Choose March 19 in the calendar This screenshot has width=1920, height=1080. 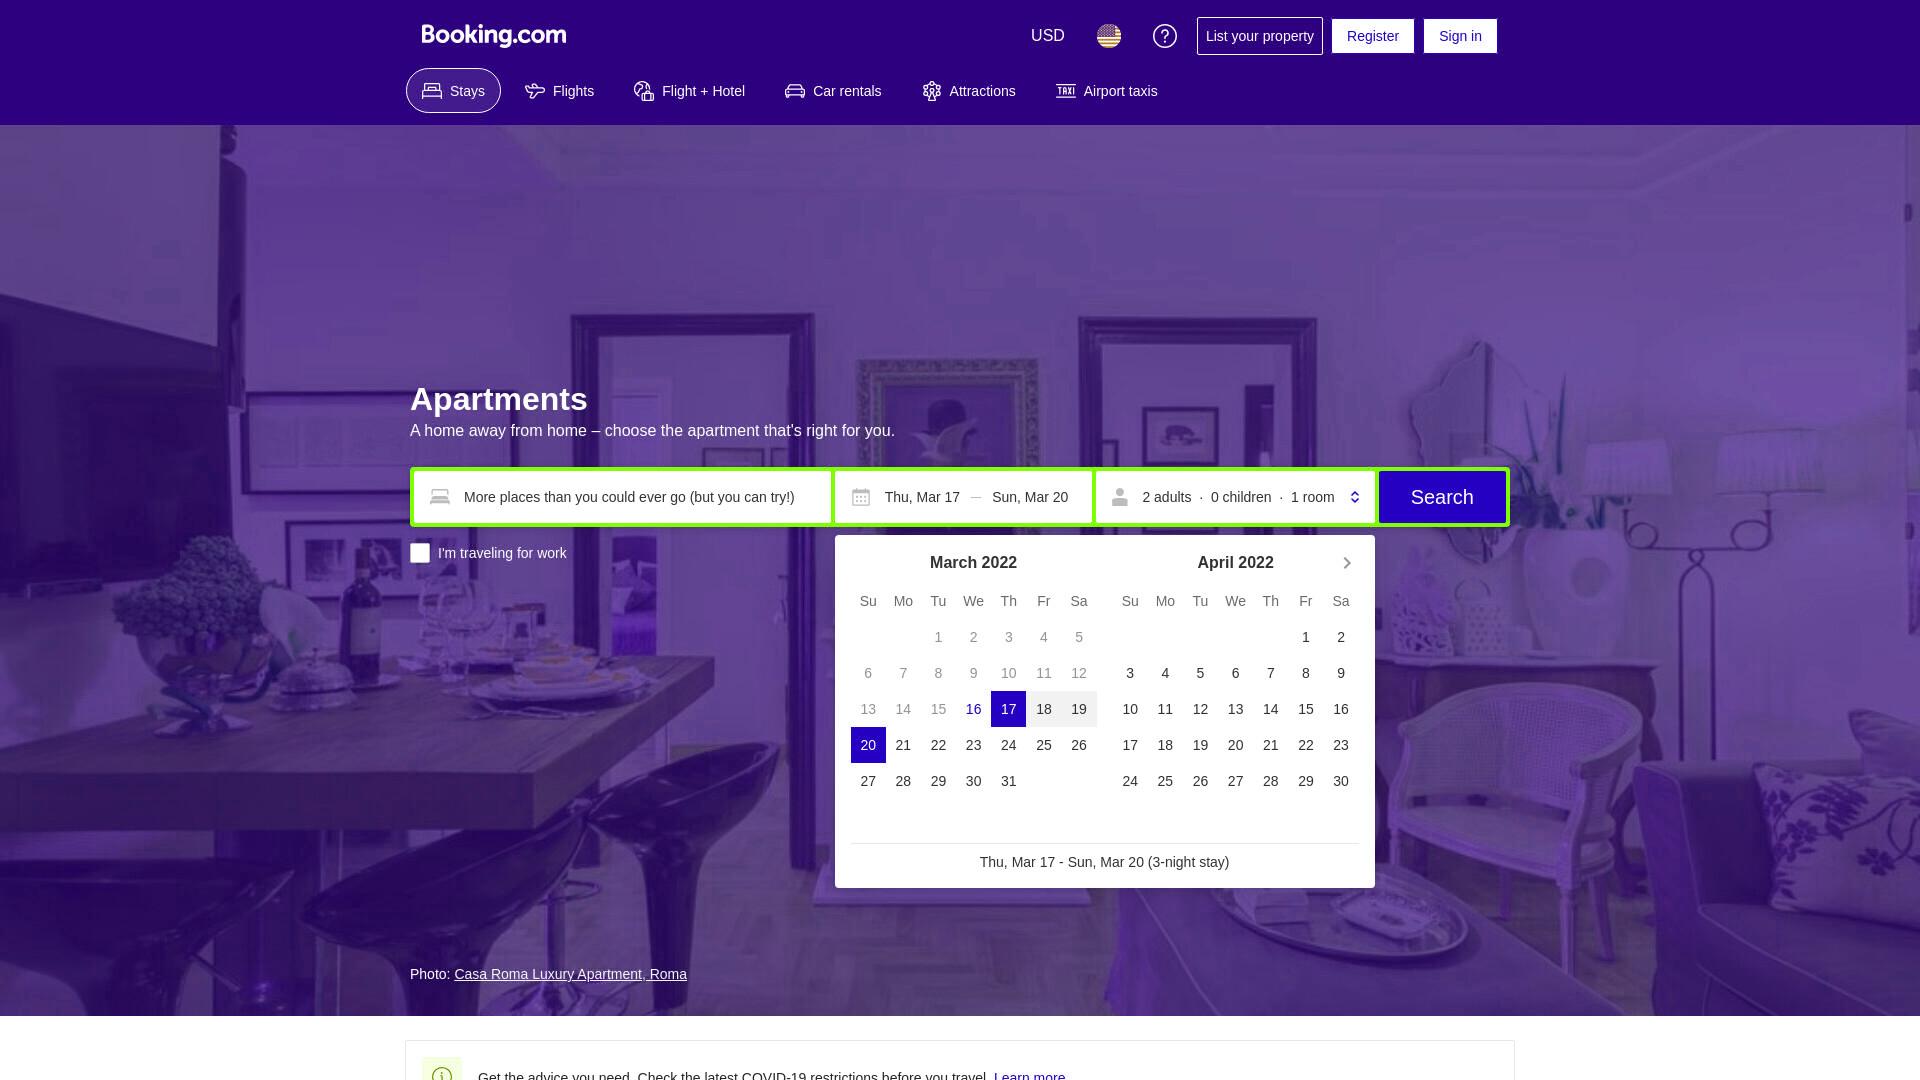pos(1078,709)
